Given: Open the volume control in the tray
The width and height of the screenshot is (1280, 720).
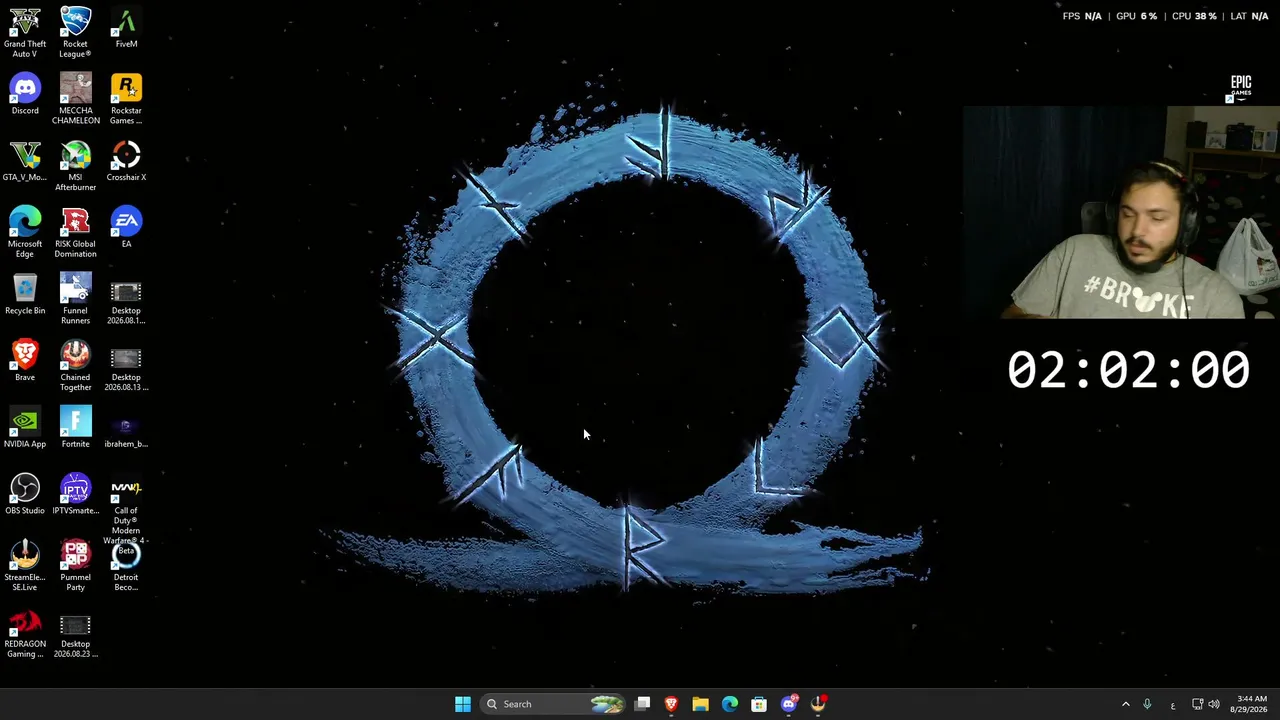Looking at the screenshot, I should (1215, 704).
